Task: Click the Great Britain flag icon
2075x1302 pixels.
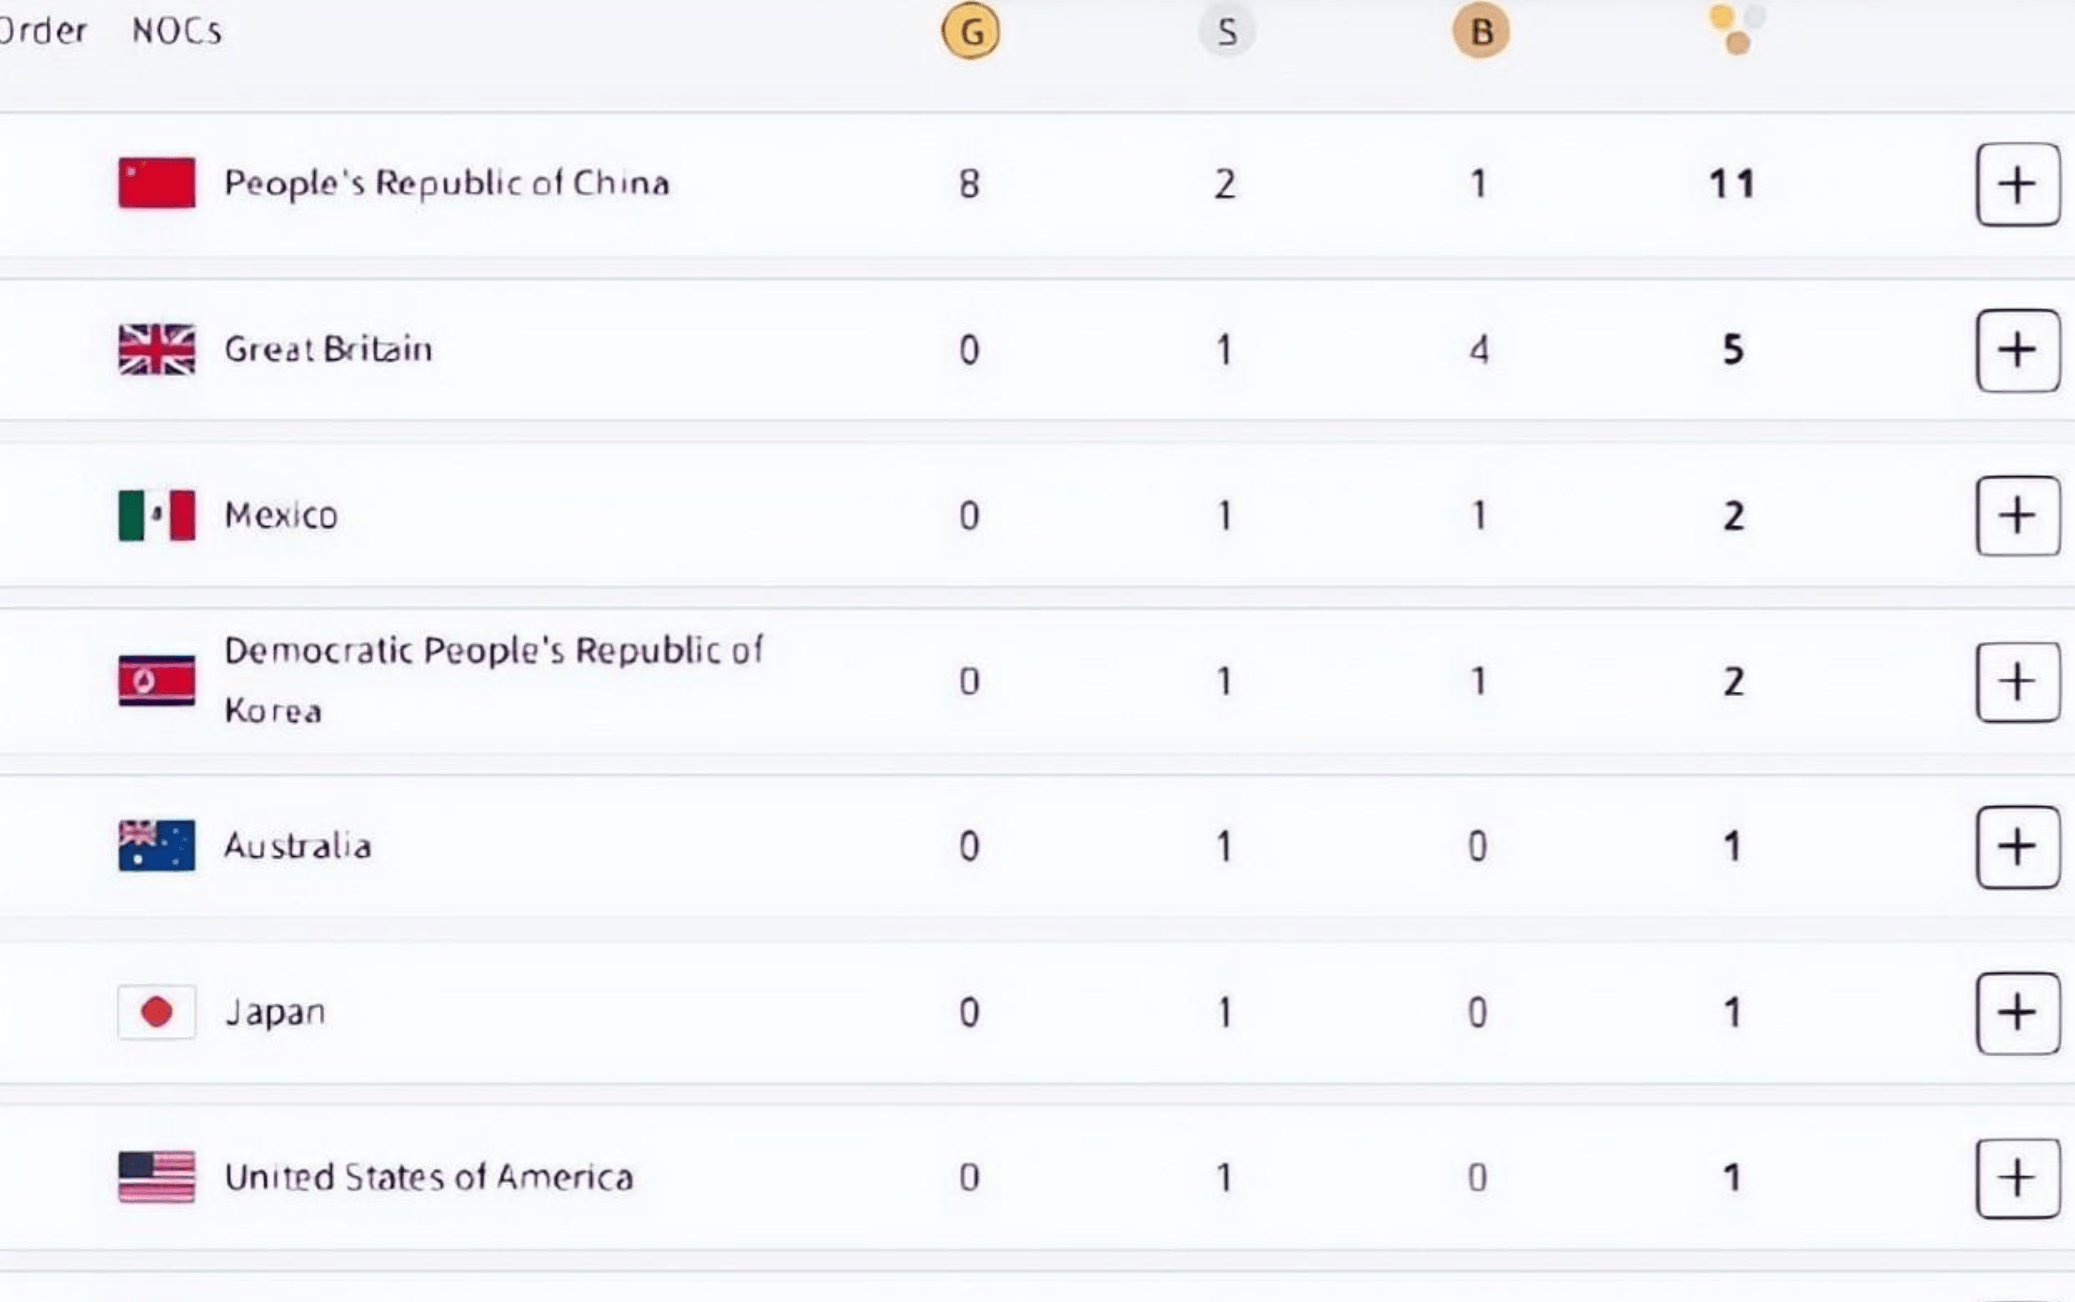Action: (x=157, y=349)
